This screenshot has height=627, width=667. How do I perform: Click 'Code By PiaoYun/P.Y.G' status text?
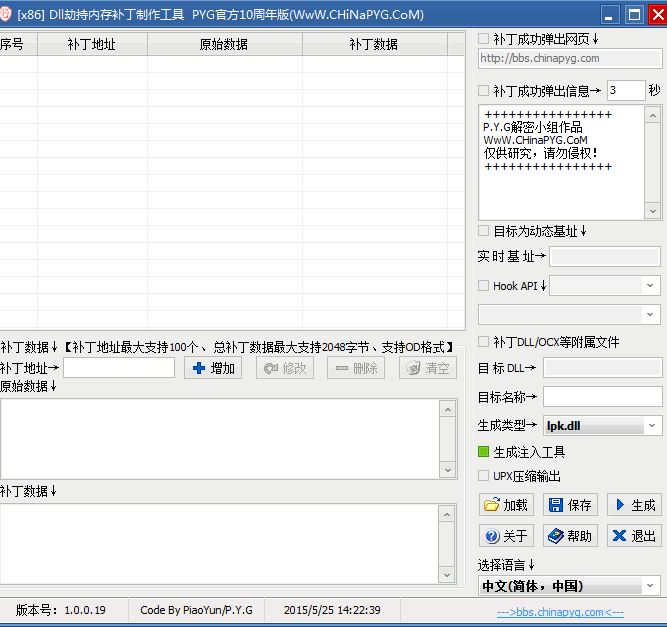tap(197, 610)
